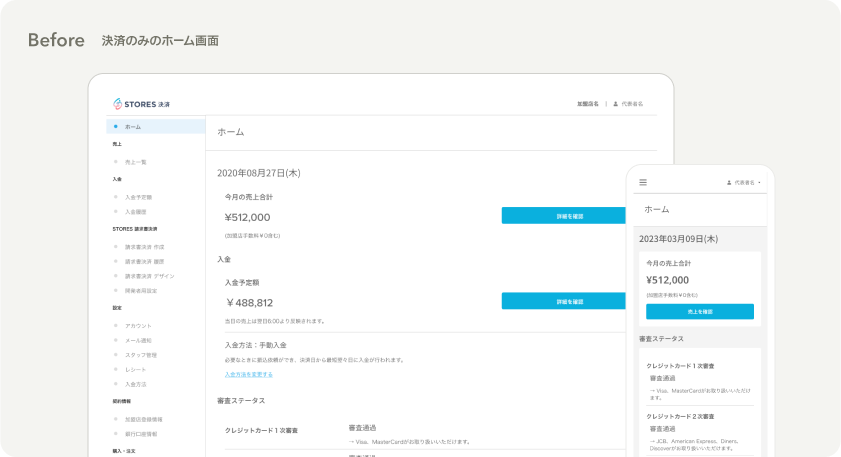
Task: Select ホーム in the sidebar
Action: click(156, 127)
